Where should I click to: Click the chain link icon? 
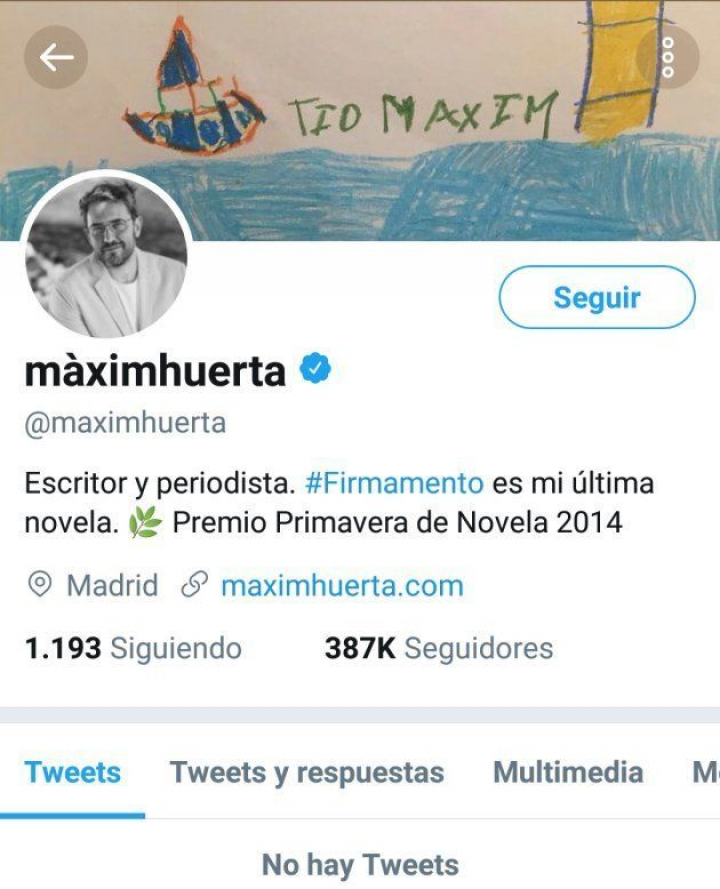point(194,585)
